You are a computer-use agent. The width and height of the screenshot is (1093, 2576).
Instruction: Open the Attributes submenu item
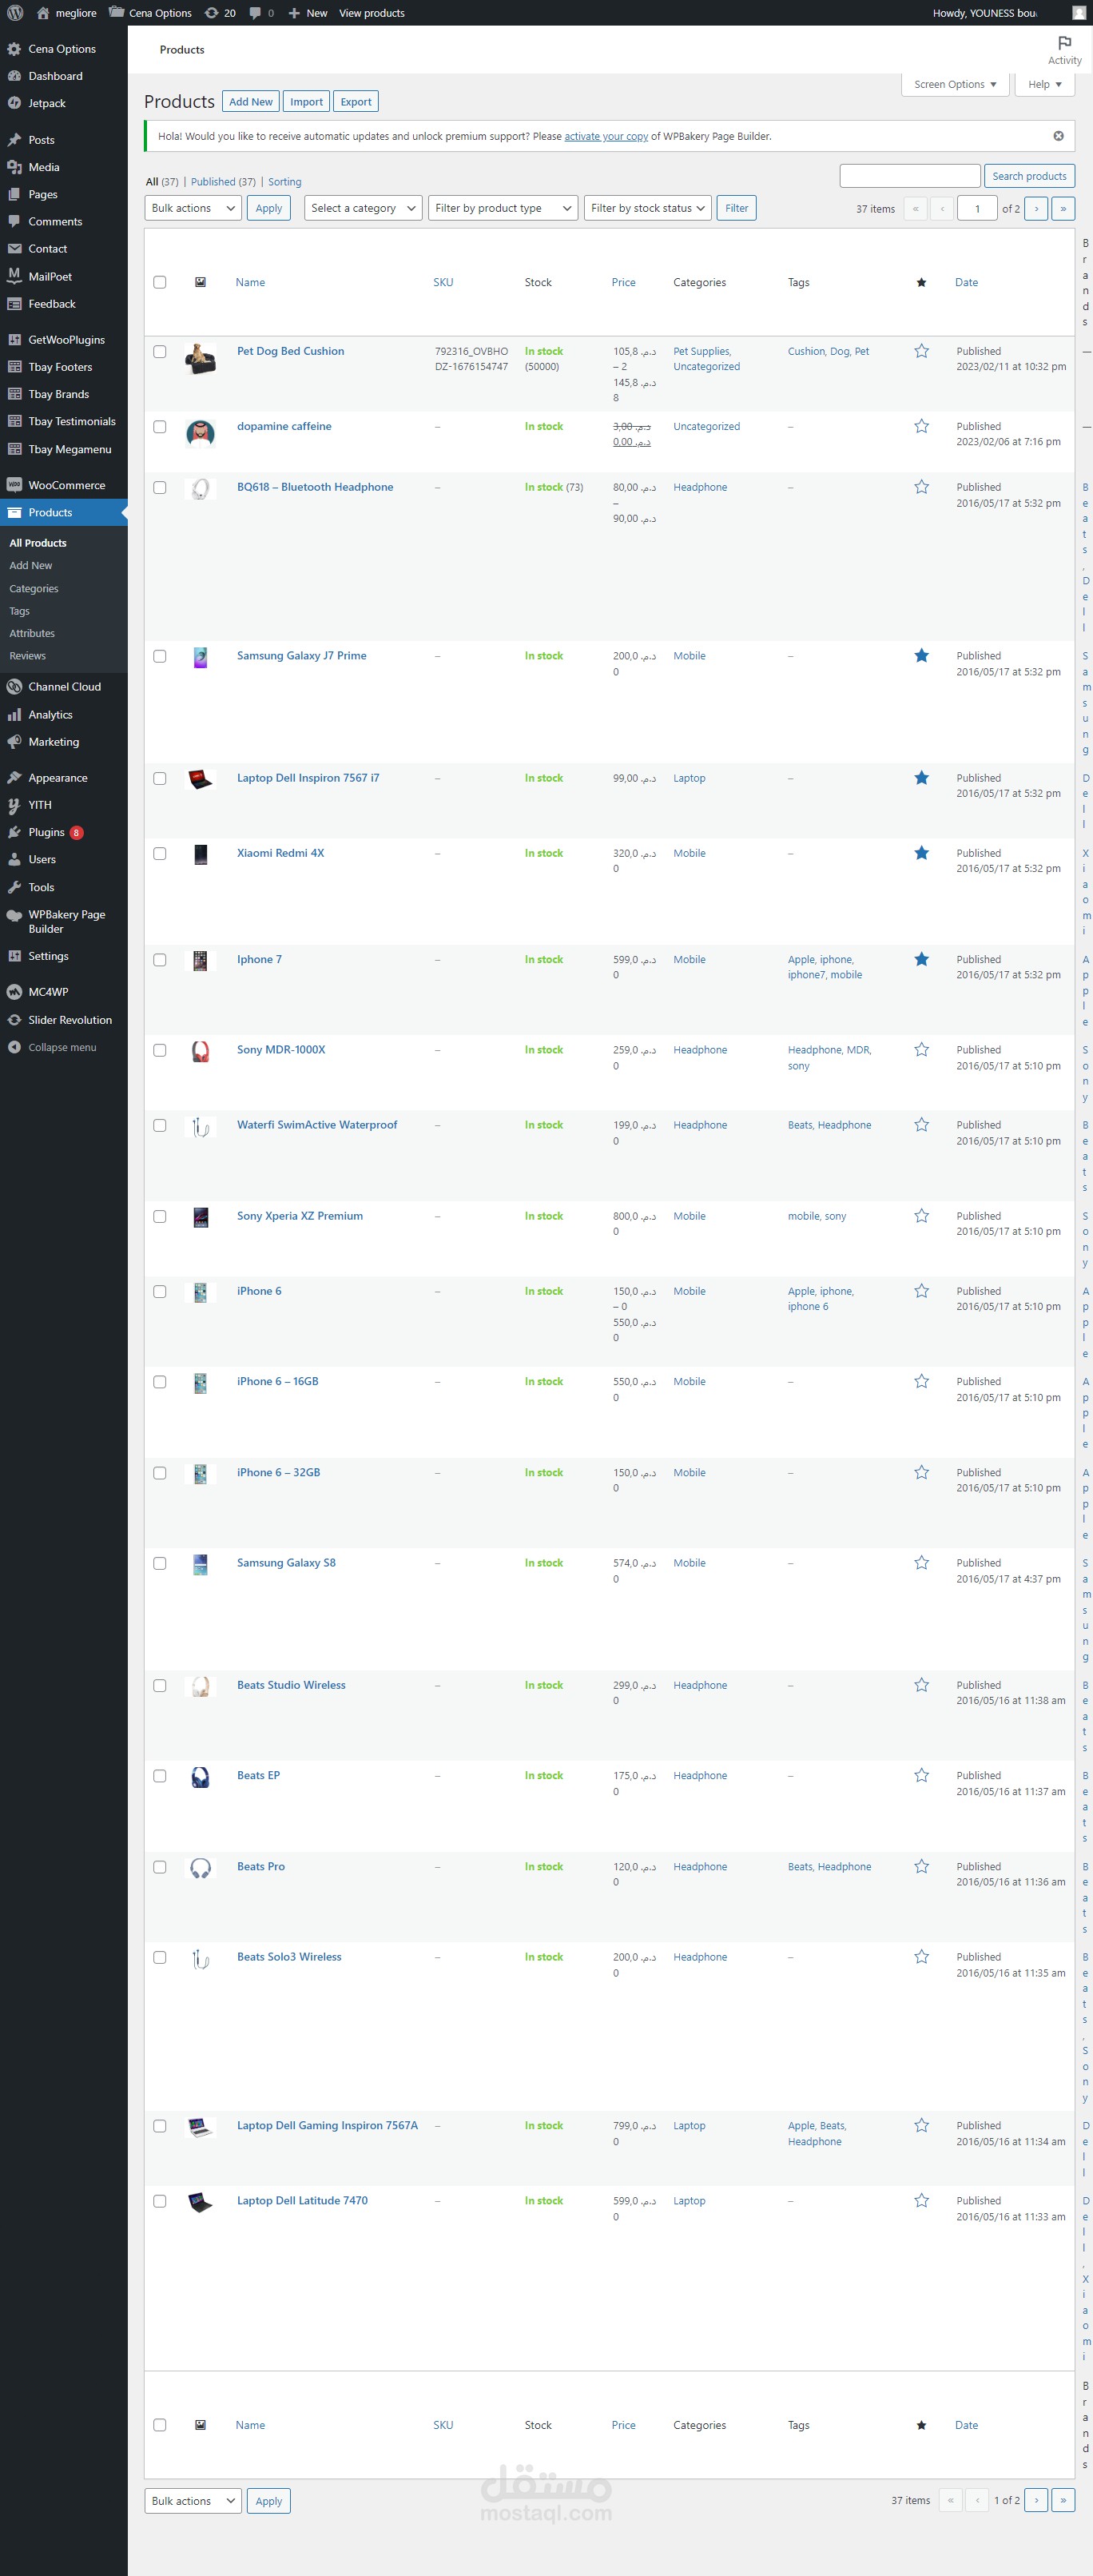point(32,633)
